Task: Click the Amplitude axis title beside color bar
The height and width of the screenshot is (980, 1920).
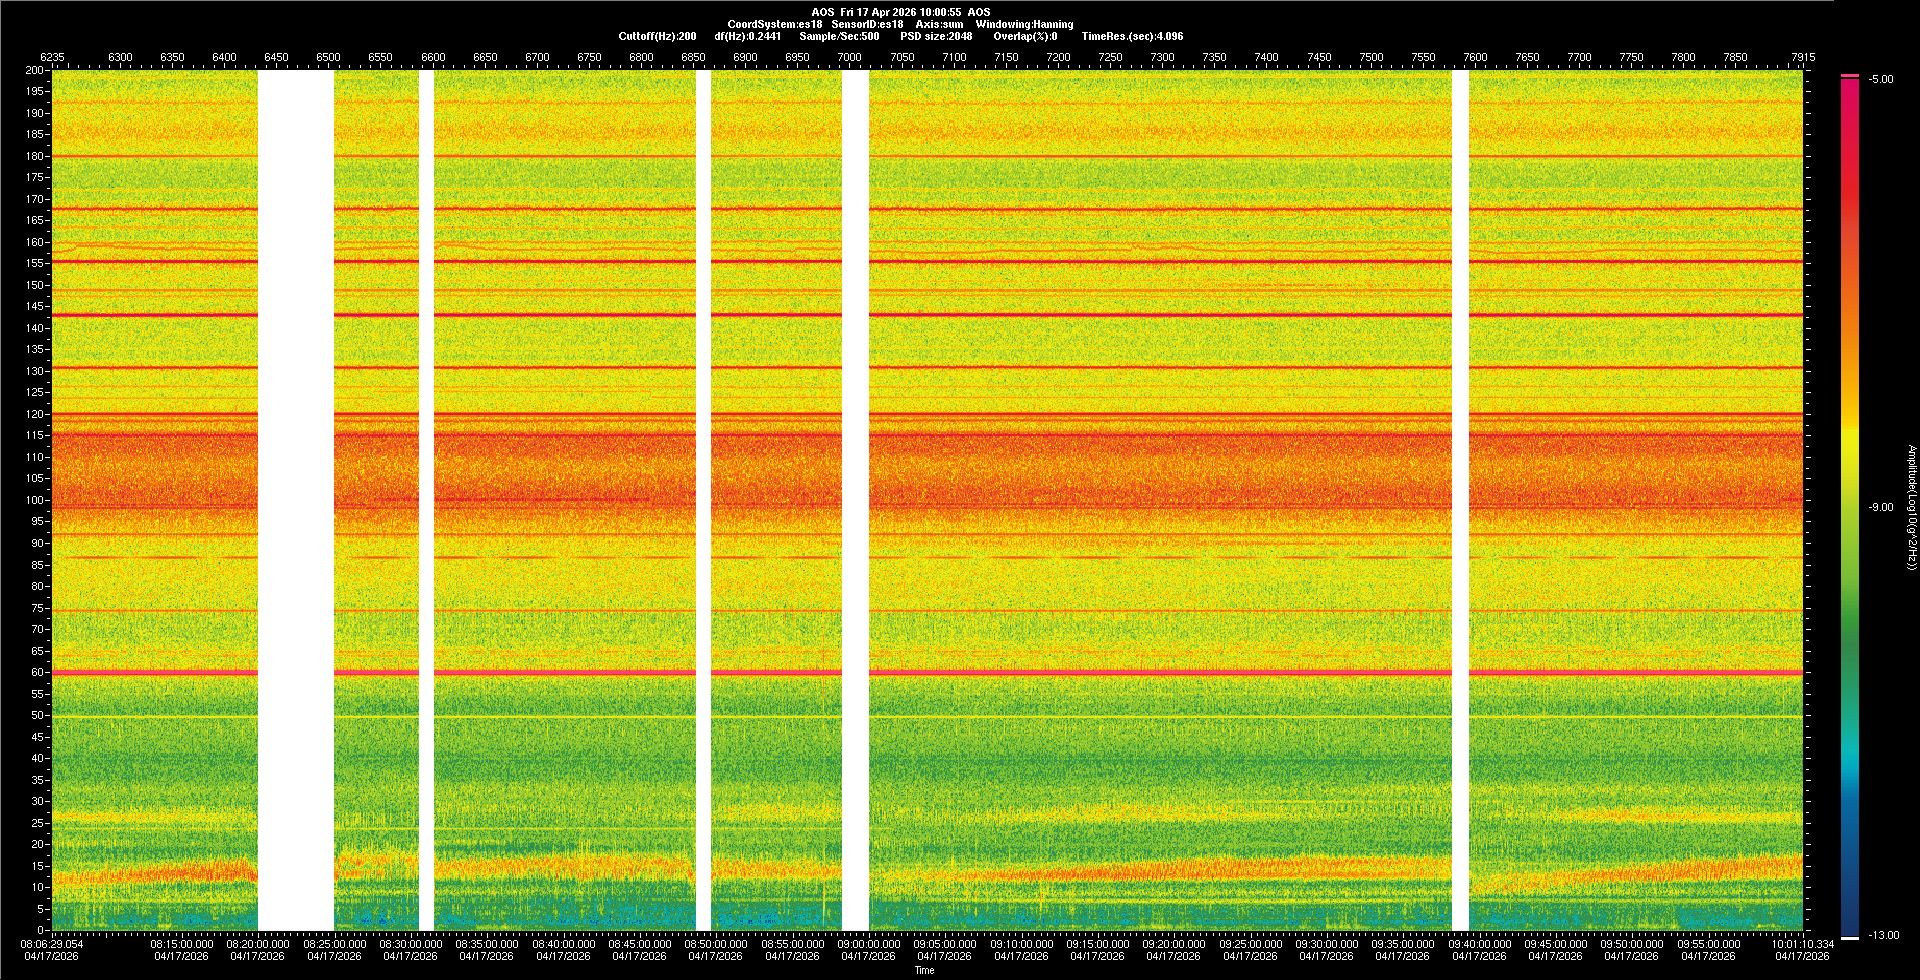Action: [1910, 507]
